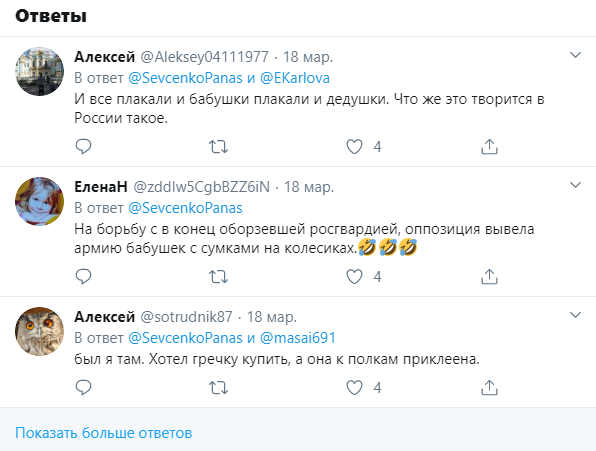Open the owl avatar of @sotrudnik87
The height and width of the screenshot is (451, 596).
point(40,331)
